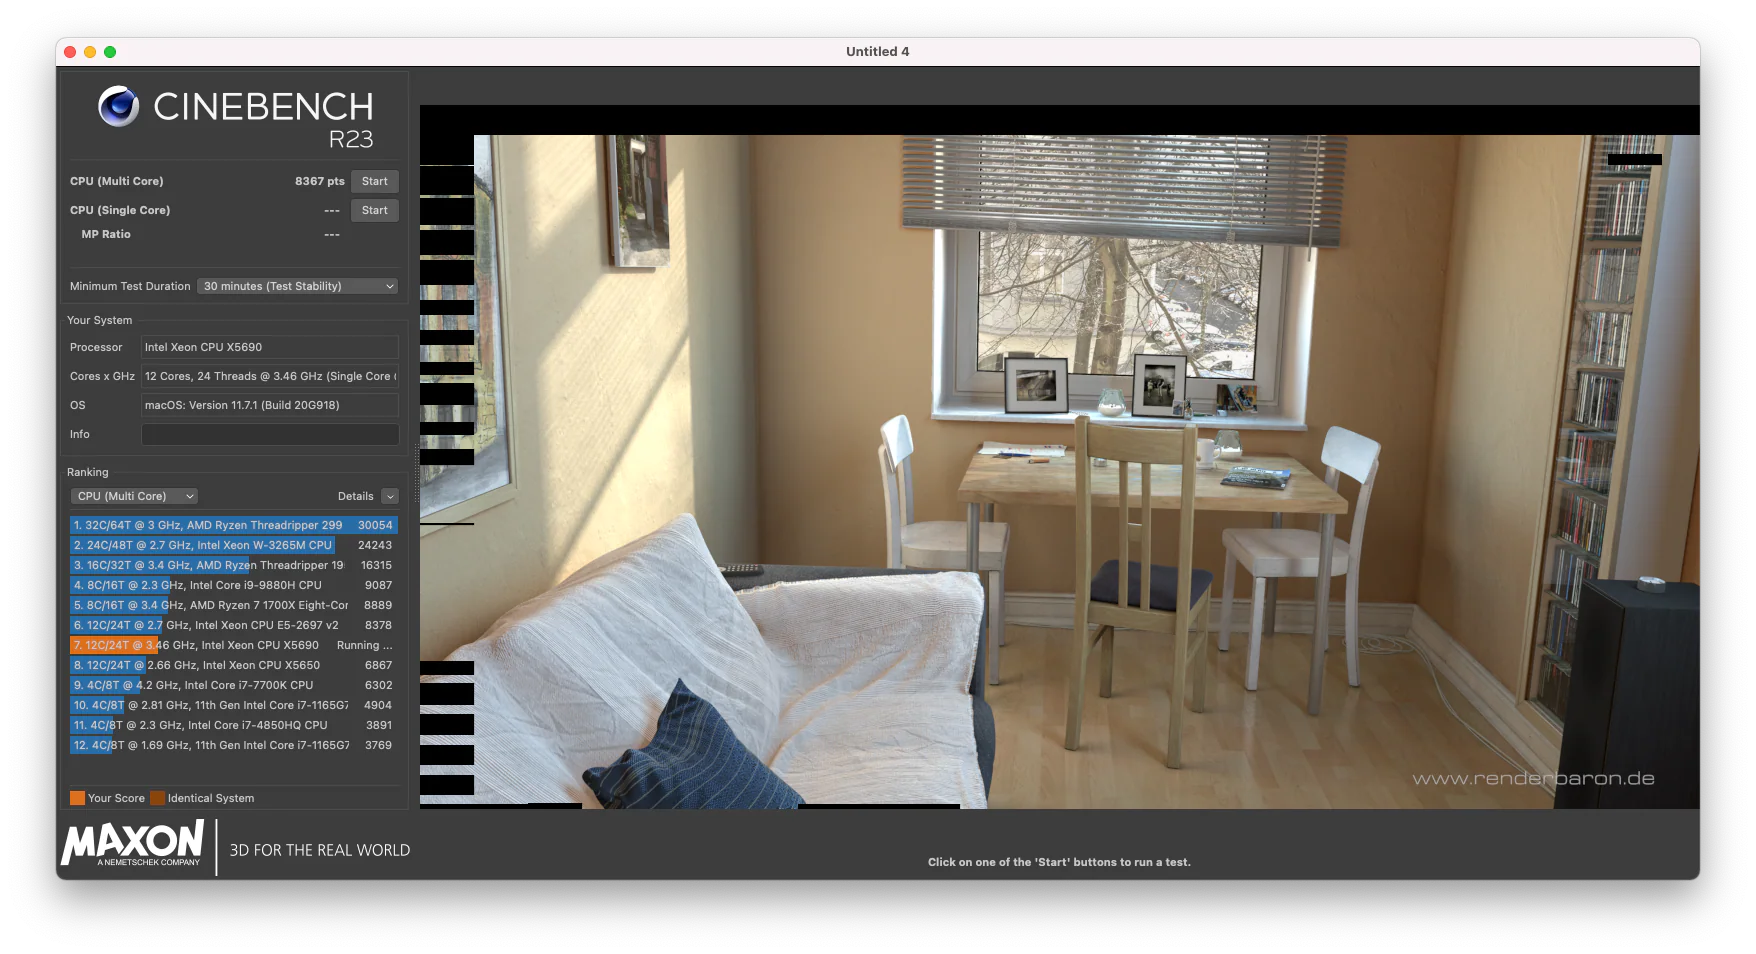Image resolution: width=1756 pixels, height=954 pixels.
Task: Select the top-ranked AMD Ryzen Threadripper entry
Action: point(230,525)
